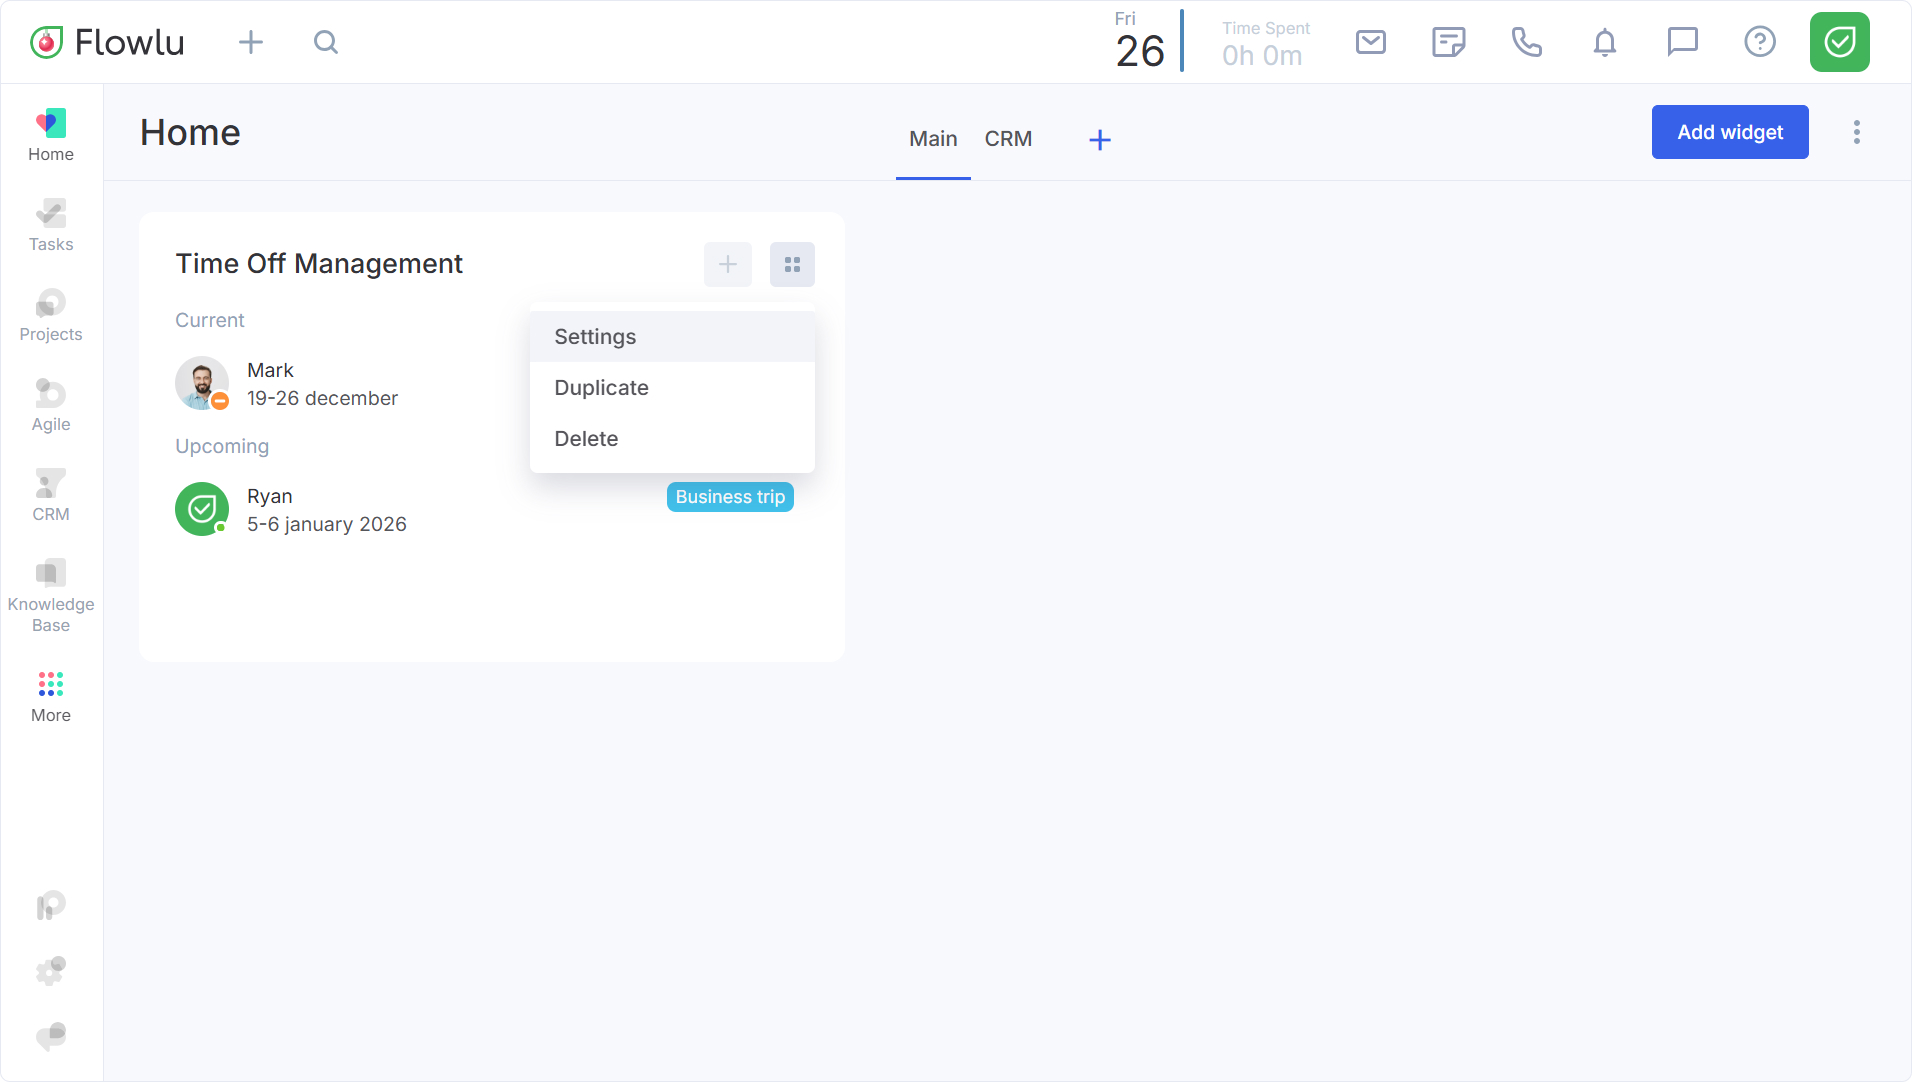Open the notifications bell
Image resolution: width=1912 pixels, height=1082 pixels.
pyautogui.click(x=1604, y=42)
